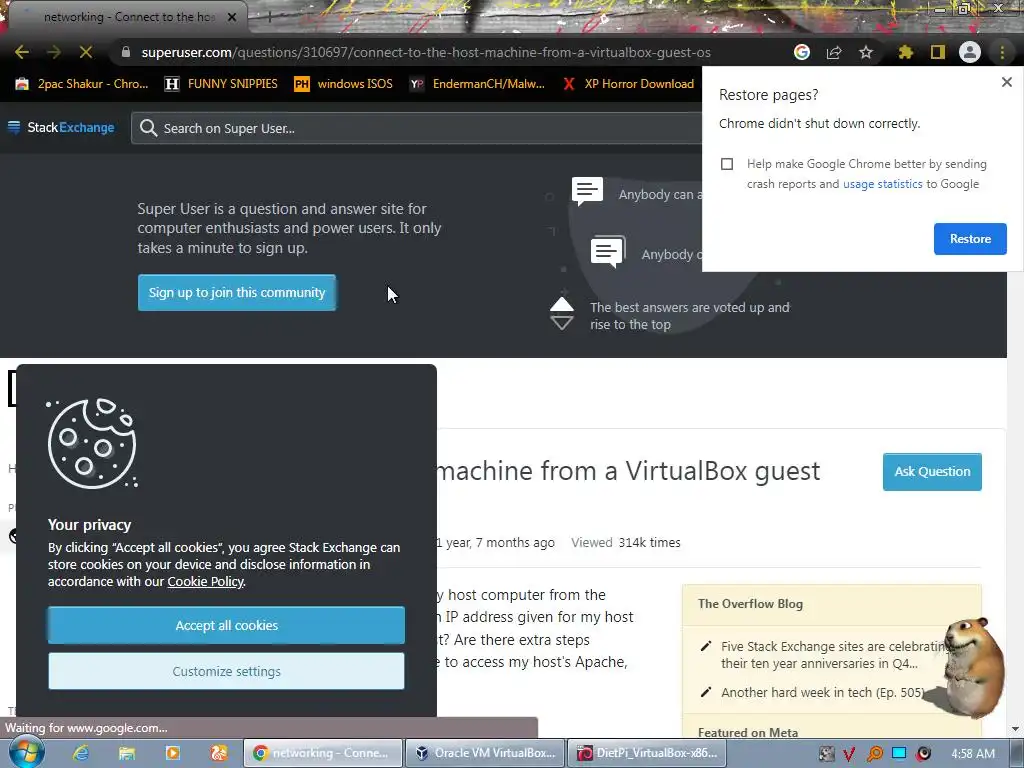Image resolution: width=1024 pixels, height=768 pixels.
Task: Open the StackExchange hamburger menu icon
Action: pos(14,127)
